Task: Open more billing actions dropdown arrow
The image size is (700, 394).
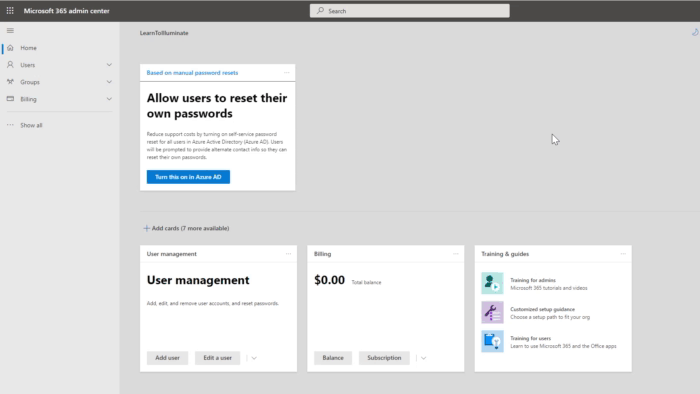Action: [423, 358]
